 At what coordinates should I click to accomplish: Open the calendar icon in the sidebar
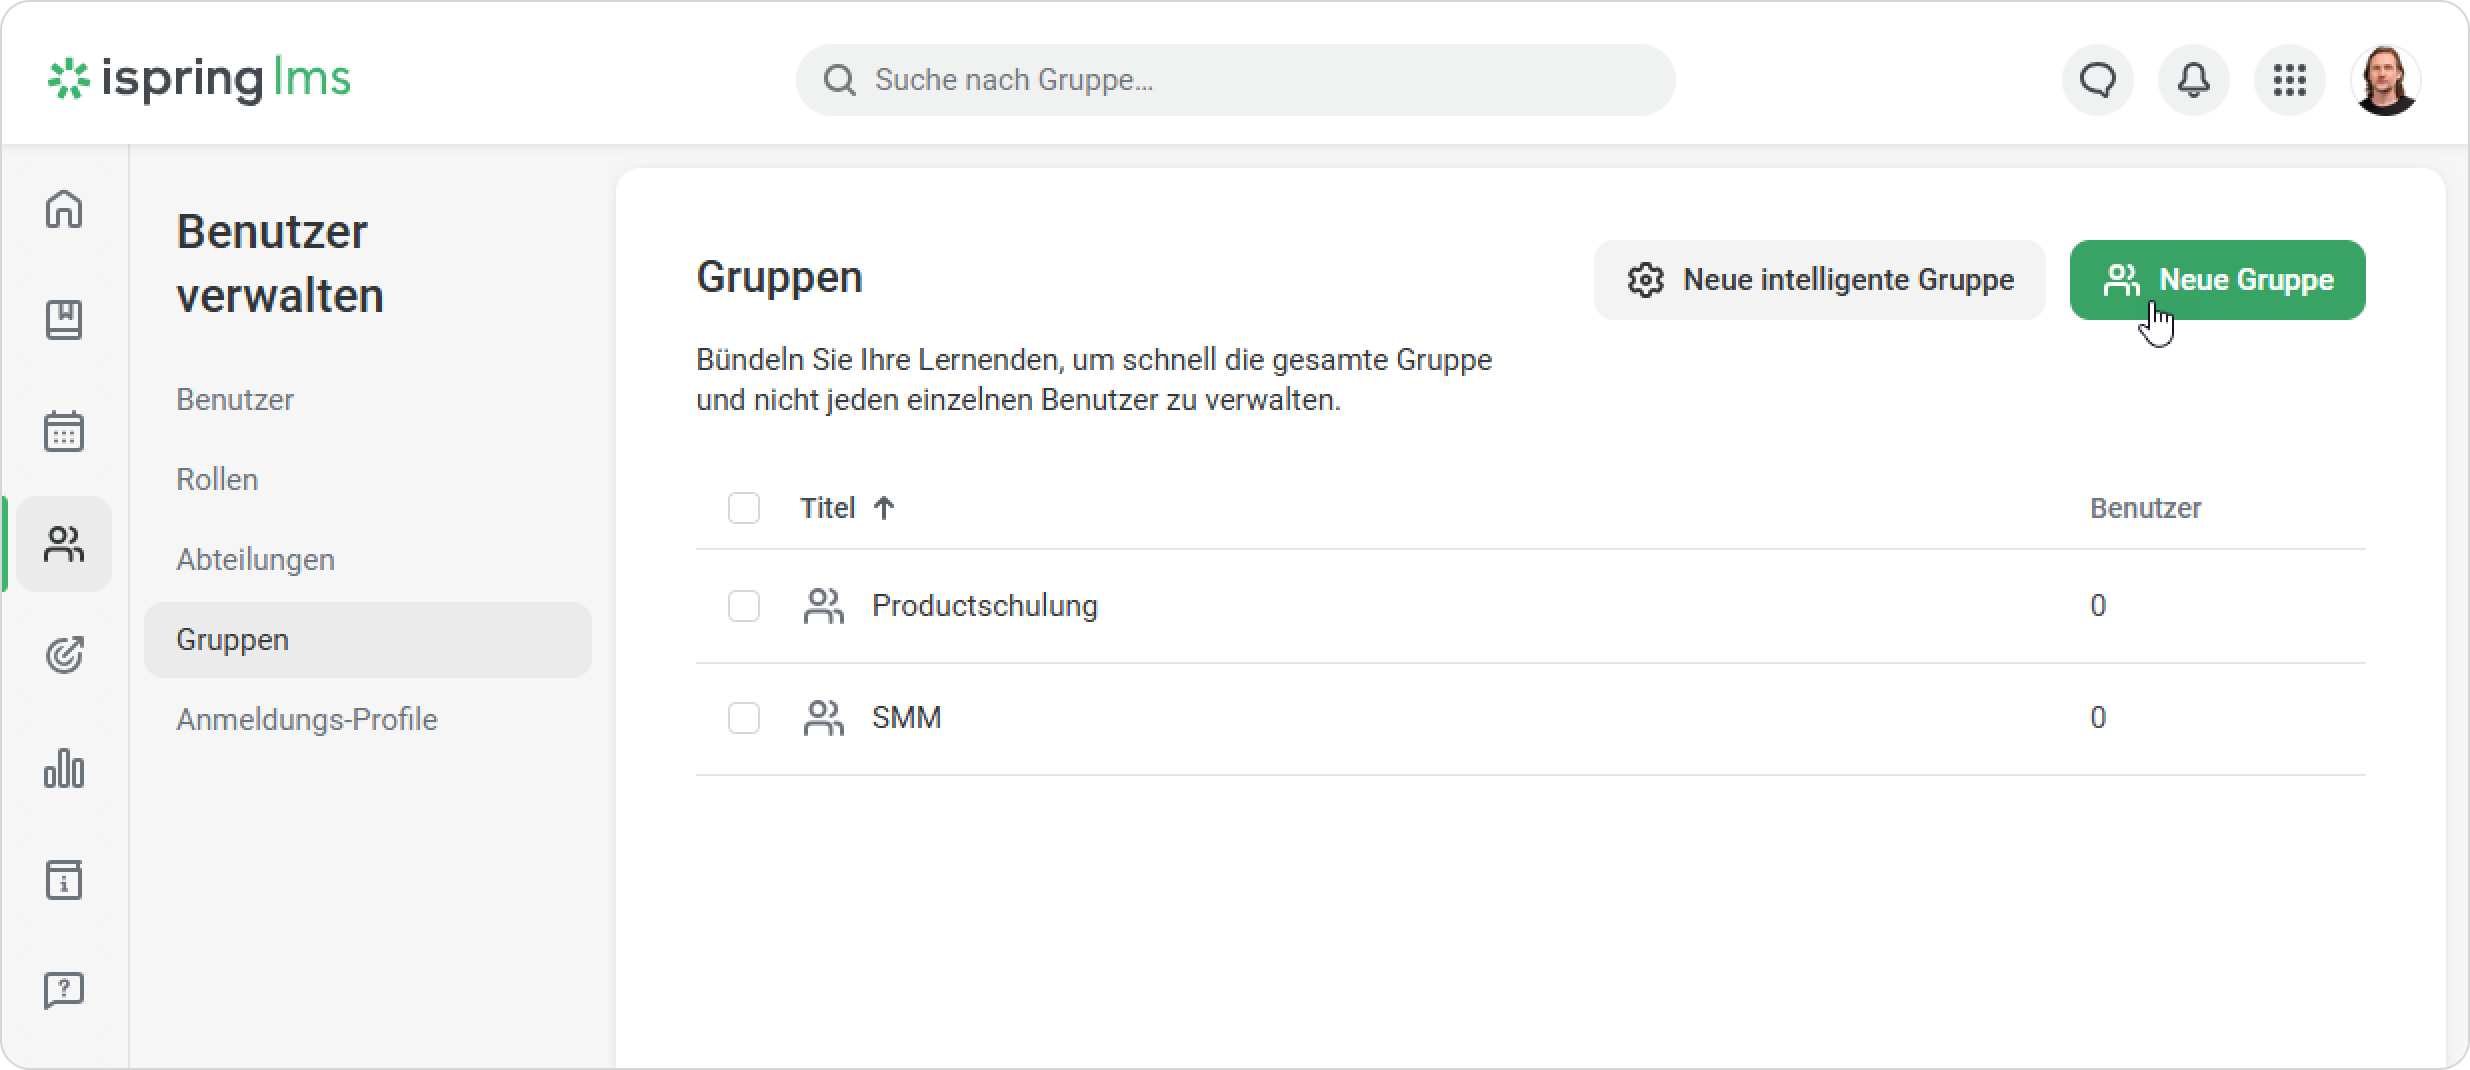[64, 431]
